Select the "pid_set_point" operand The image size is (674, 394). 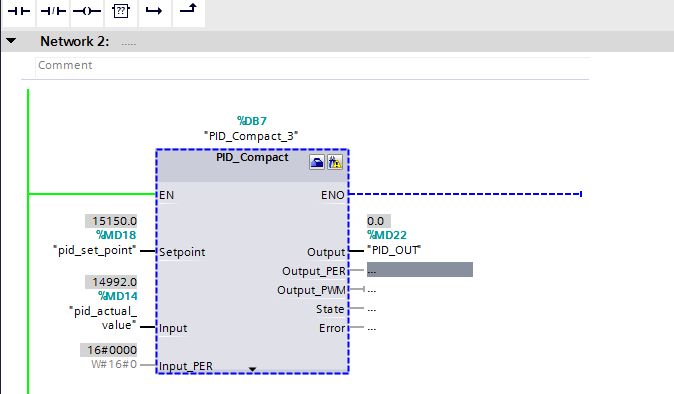tap(95, 250)
